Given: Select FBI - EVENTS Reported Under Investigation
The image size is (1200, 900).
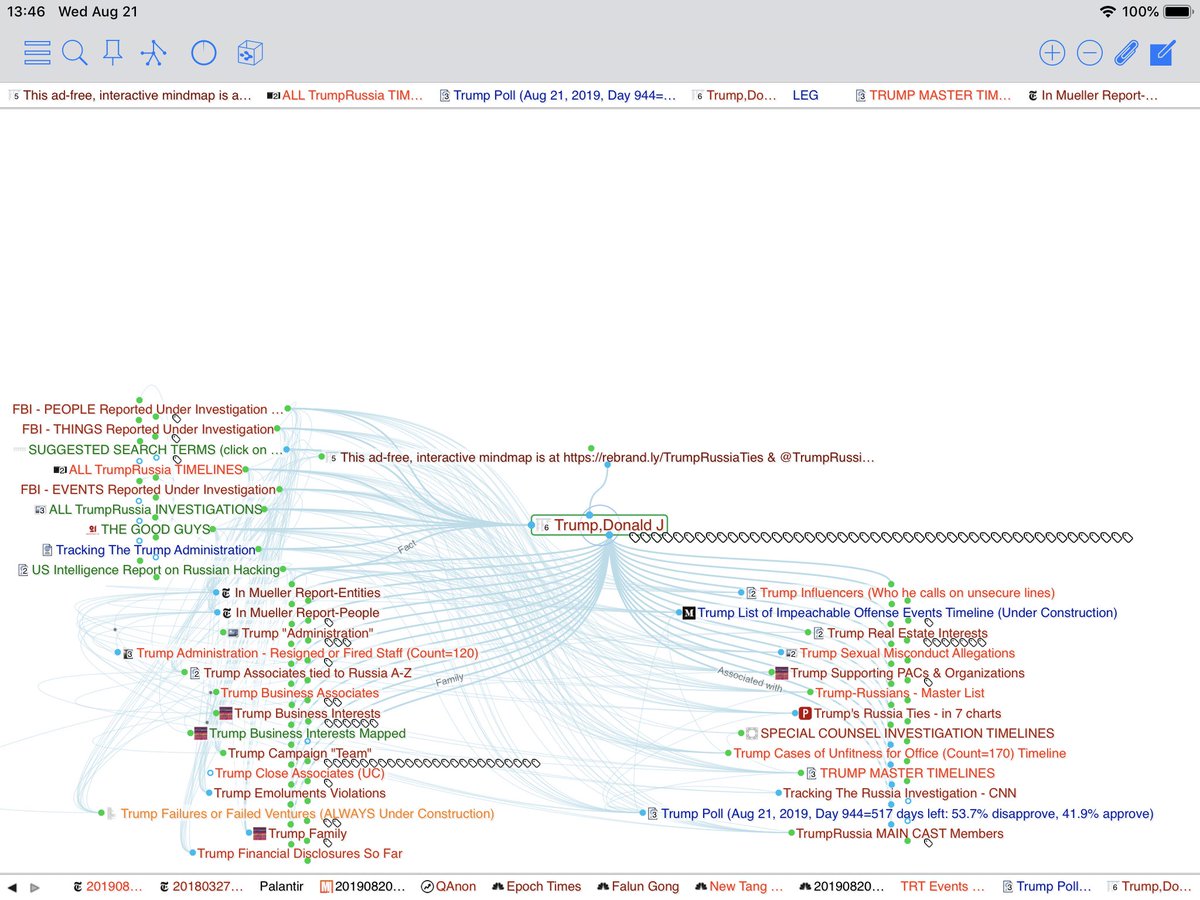Looking at the screenshot, I should [148, 489].
